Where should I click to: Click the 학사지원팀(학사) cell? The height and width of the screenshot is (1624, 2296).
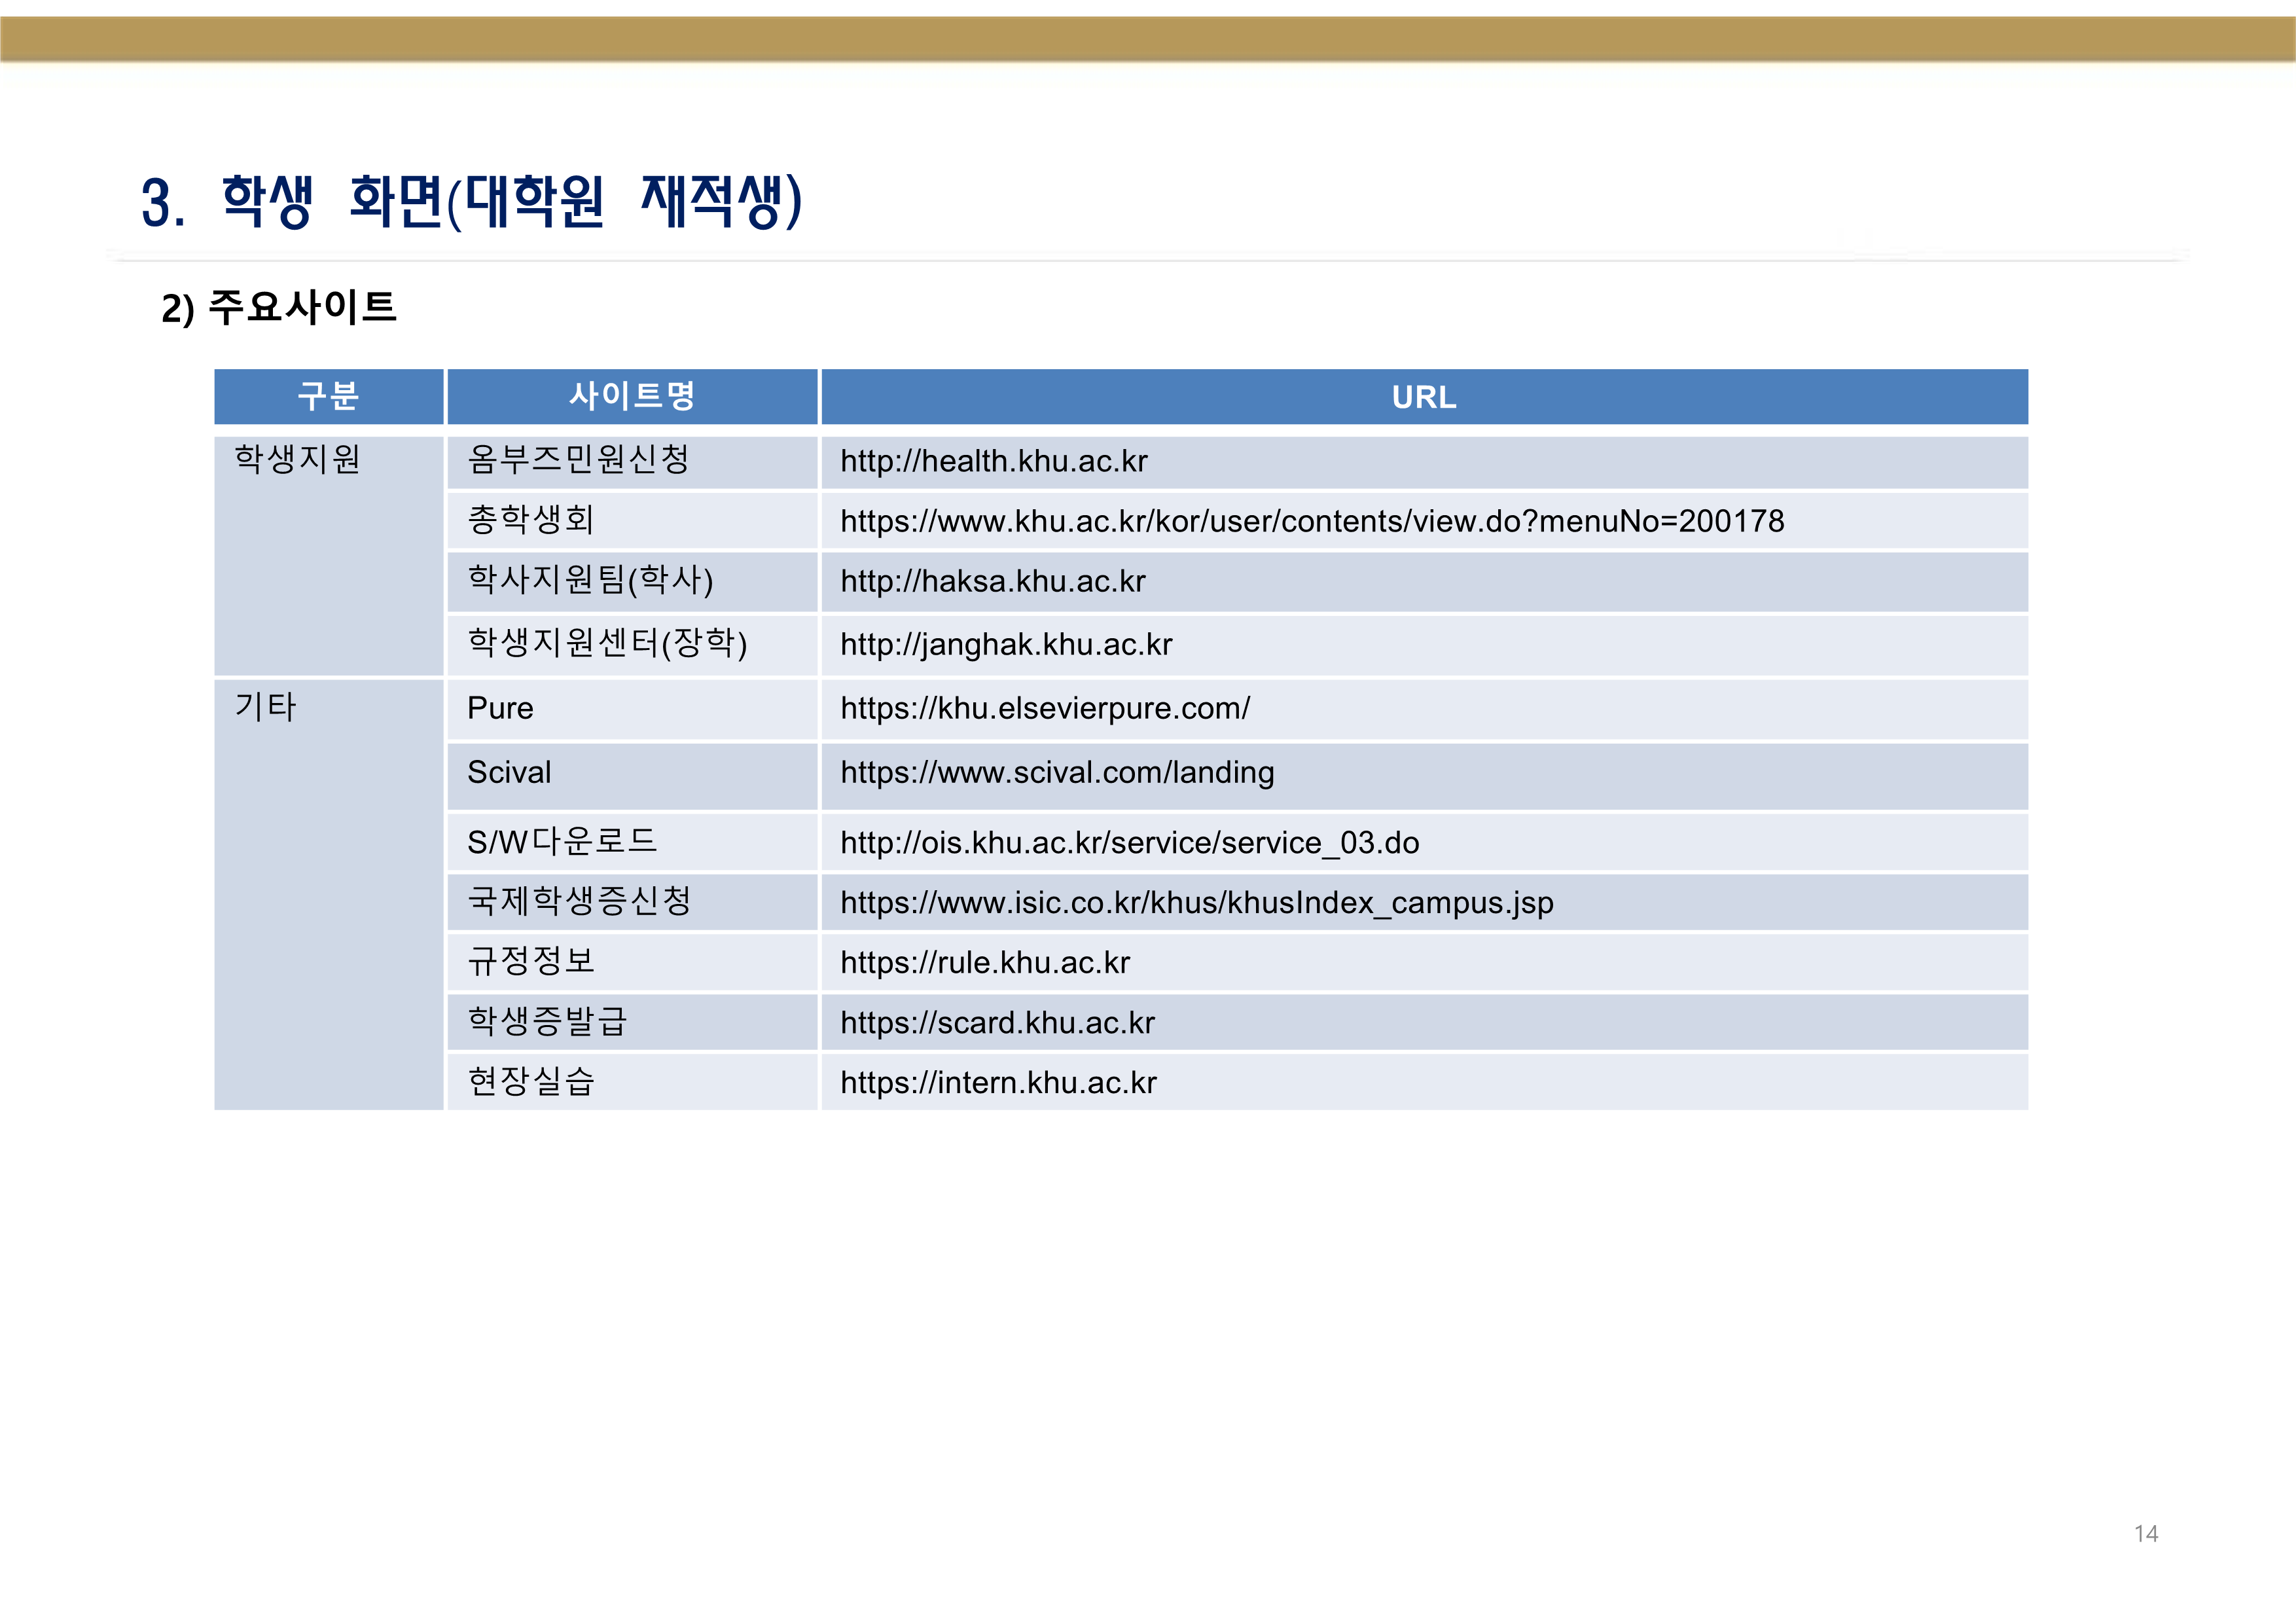(x=632, y=582)
